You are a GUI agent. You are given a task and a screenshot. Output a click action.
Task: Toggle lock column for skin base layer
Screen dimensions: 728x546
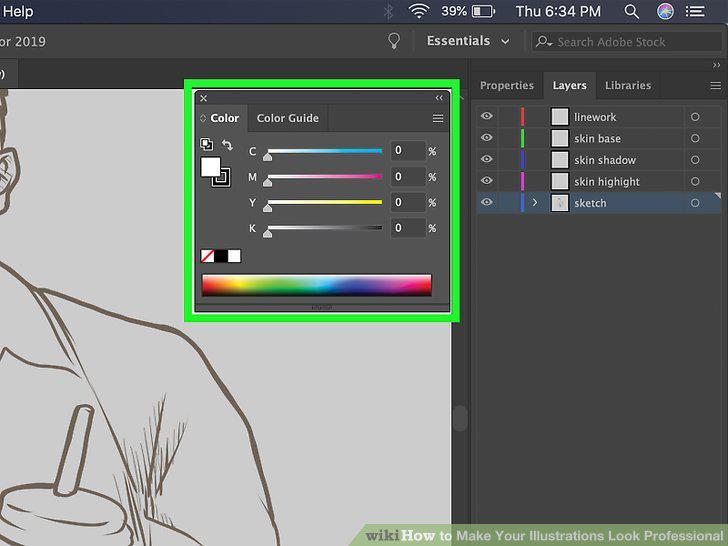(x=508, y=138)
